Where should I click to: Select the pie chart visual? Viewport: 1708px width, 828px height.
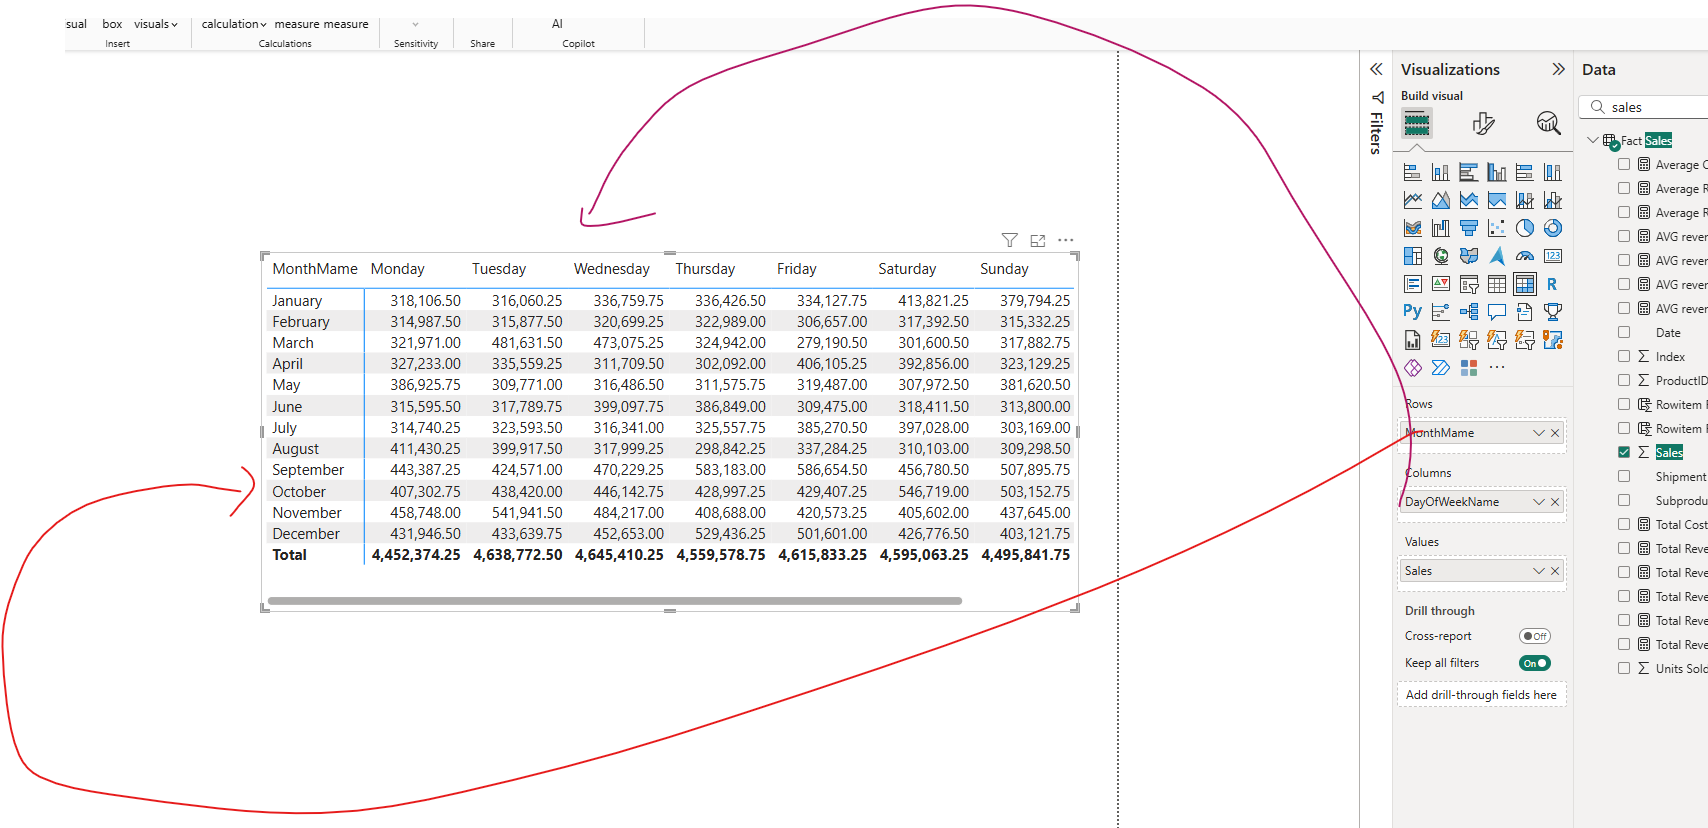point(1524,228)
